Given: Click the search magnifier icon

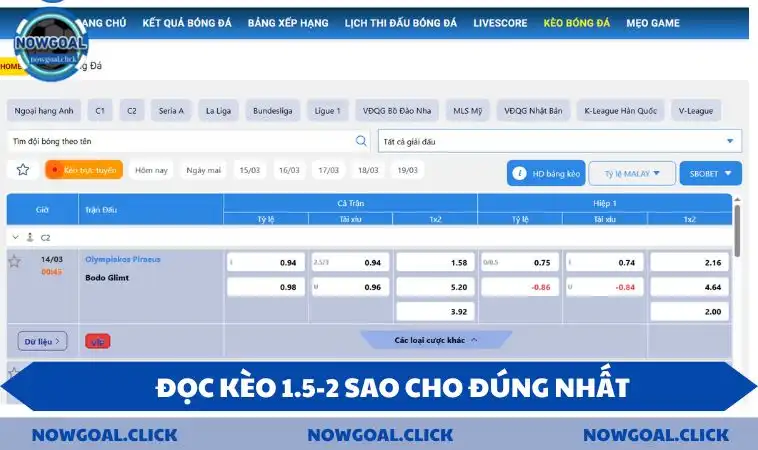Looking at the screenshot, I should (362, 141).
